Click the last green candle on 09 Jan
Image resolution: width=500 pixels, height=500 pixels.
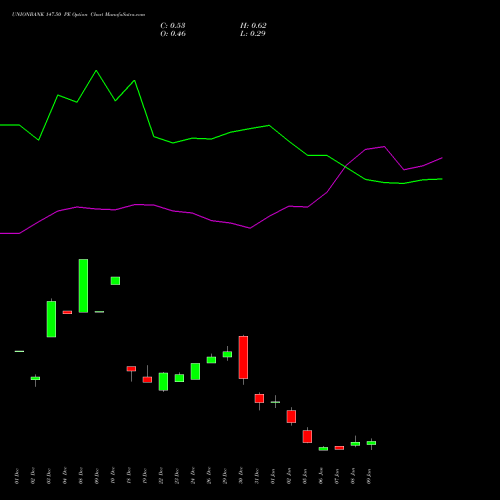click(371, 443)
